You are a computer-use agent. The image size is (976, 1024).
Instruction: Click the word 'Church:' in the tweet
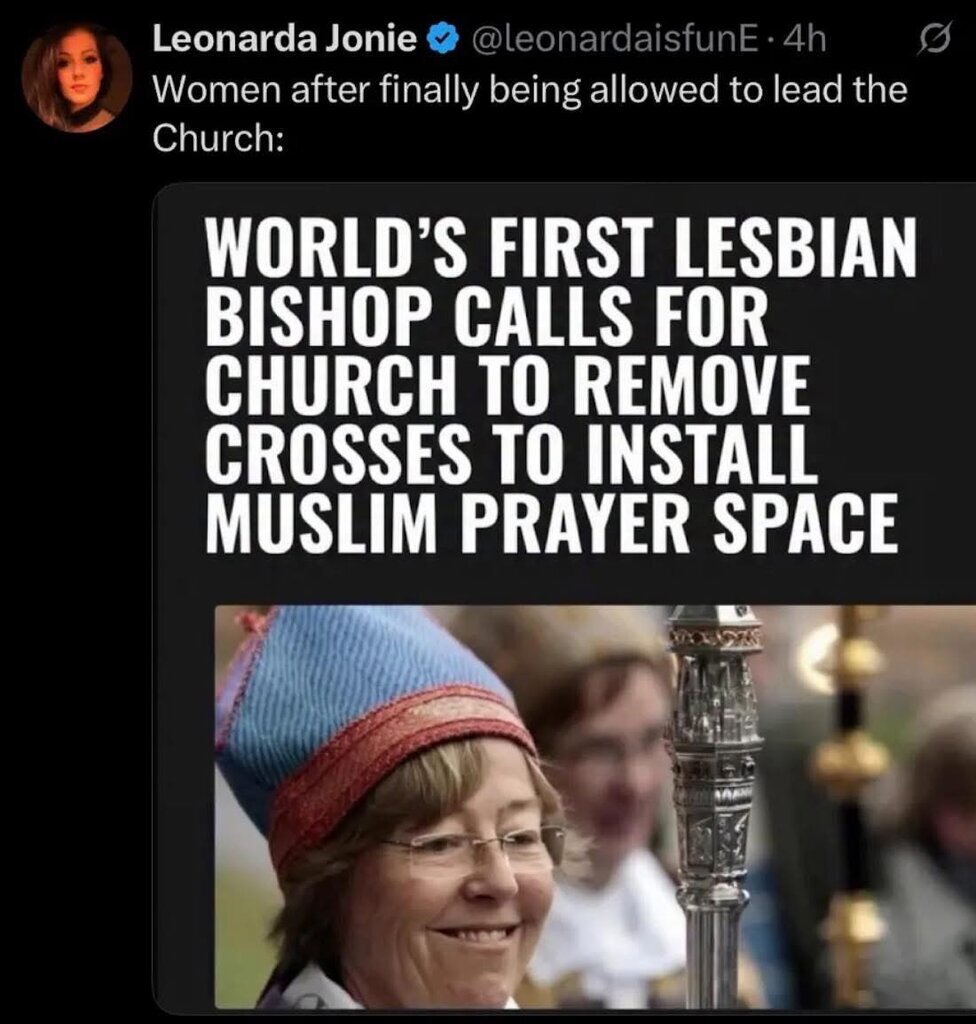click(x=219, y=137)
